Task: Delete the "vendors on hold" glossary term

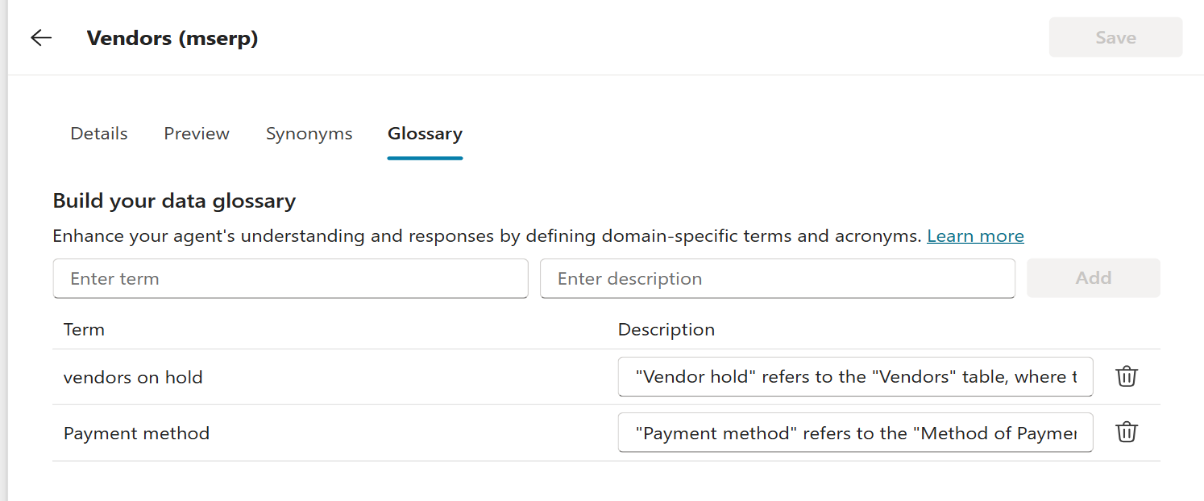Action: click(x=1127, y=376)
